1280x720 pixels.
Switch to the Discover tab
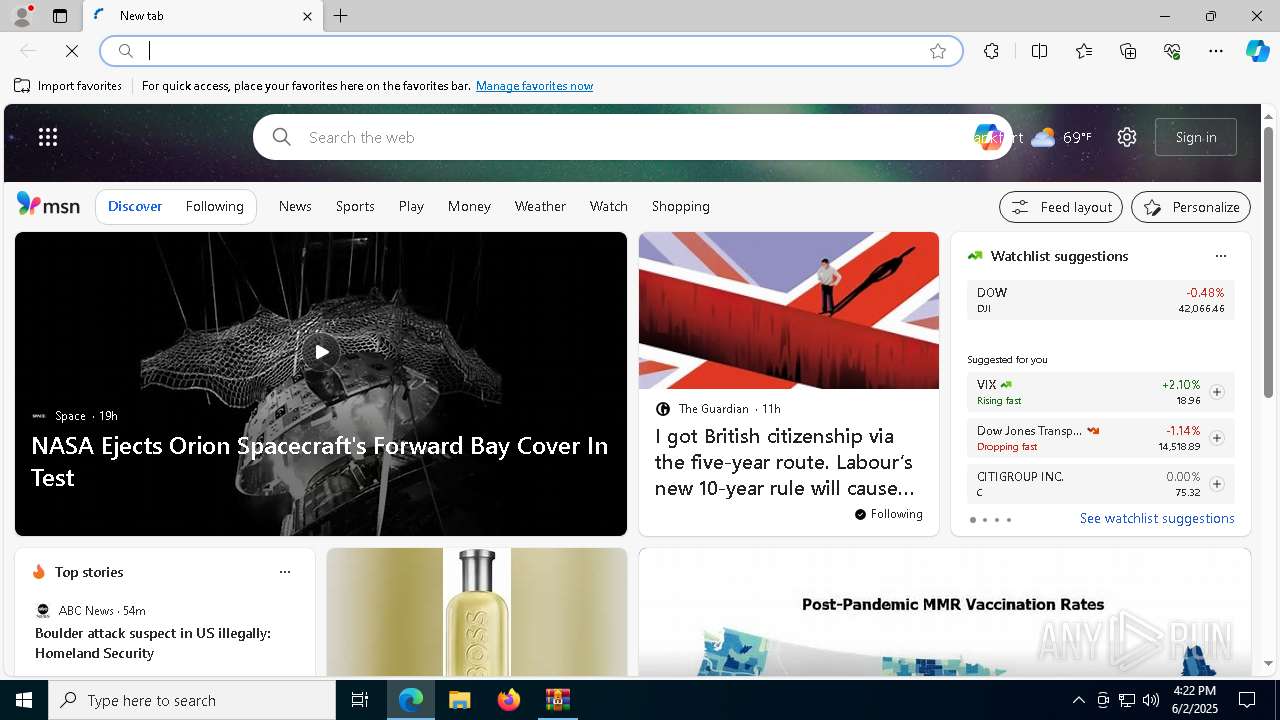(135, 206)
